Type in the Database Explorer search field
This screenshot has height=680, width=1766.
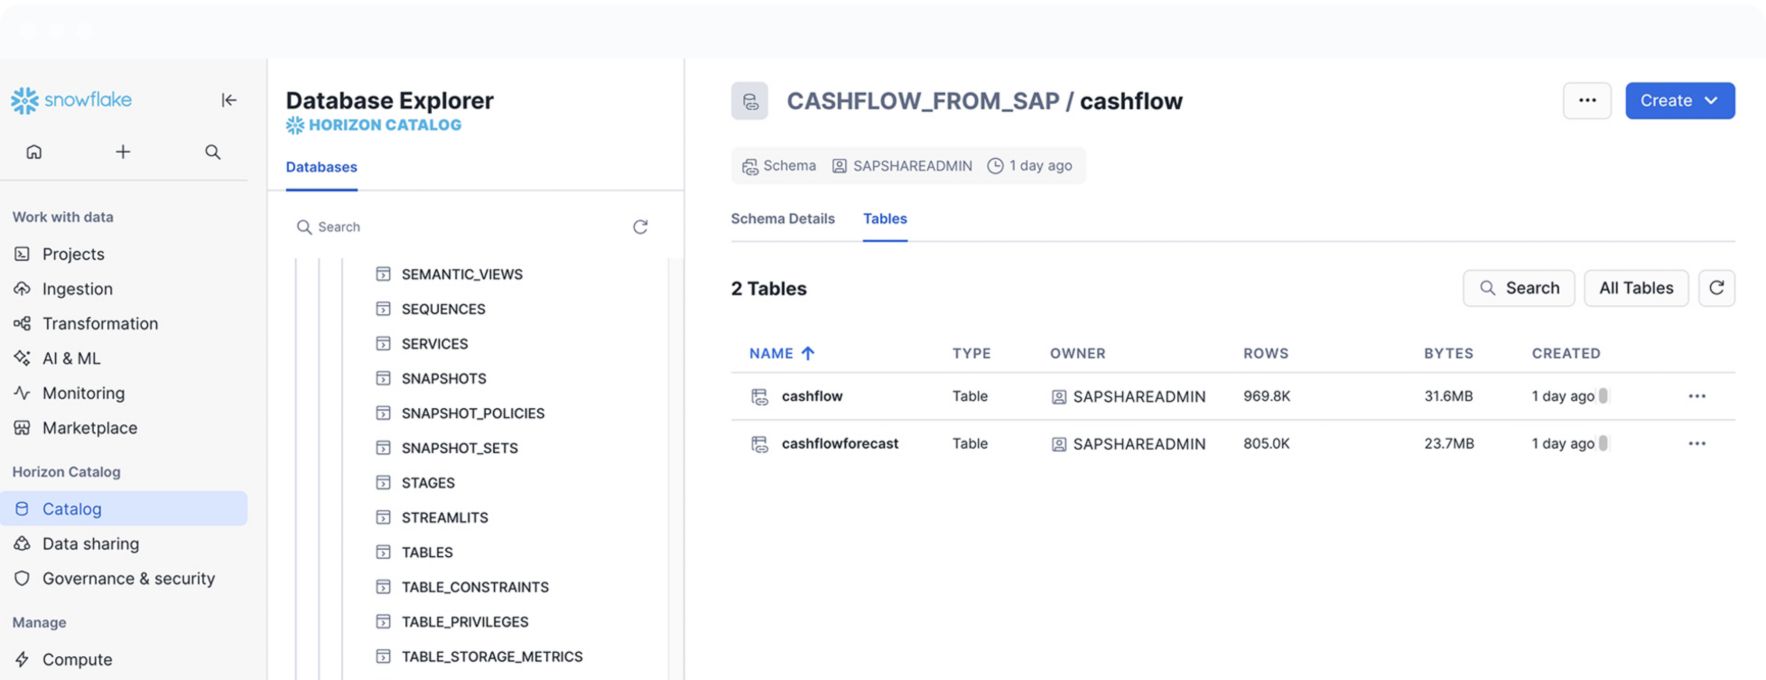tap(460, 227)
